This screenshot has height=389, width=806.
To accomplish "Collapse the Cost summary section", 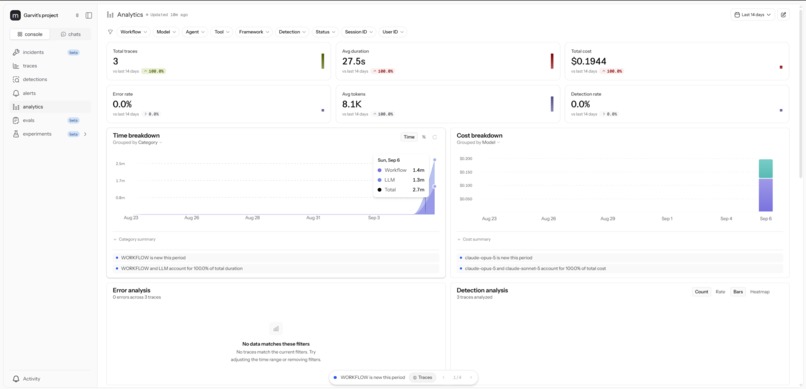I will point(474,239).
